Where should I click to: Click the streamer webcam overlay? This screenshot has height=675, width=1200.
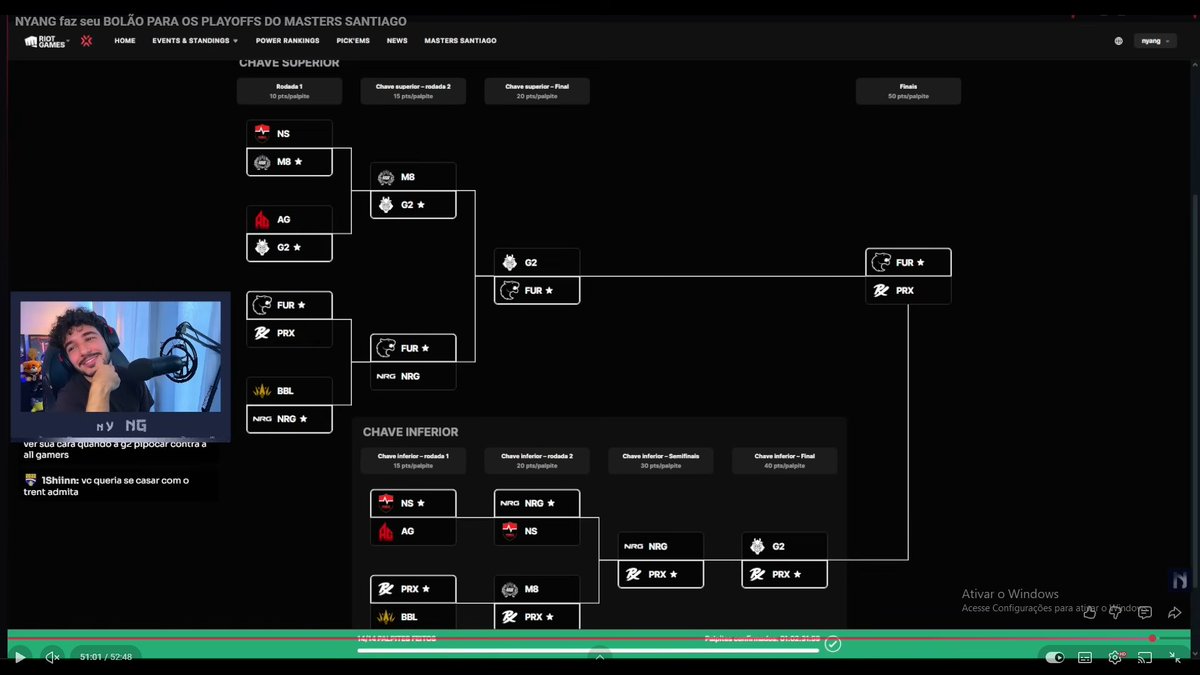[120, 366]
